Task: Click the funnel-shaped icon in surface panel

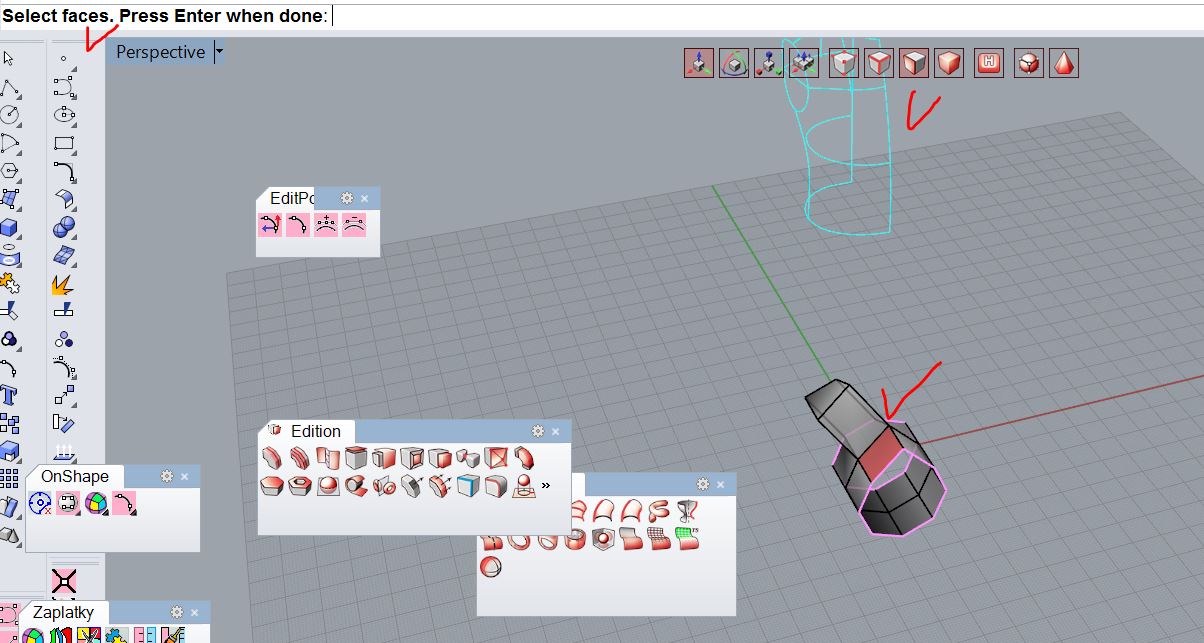Action: [686, 511]
